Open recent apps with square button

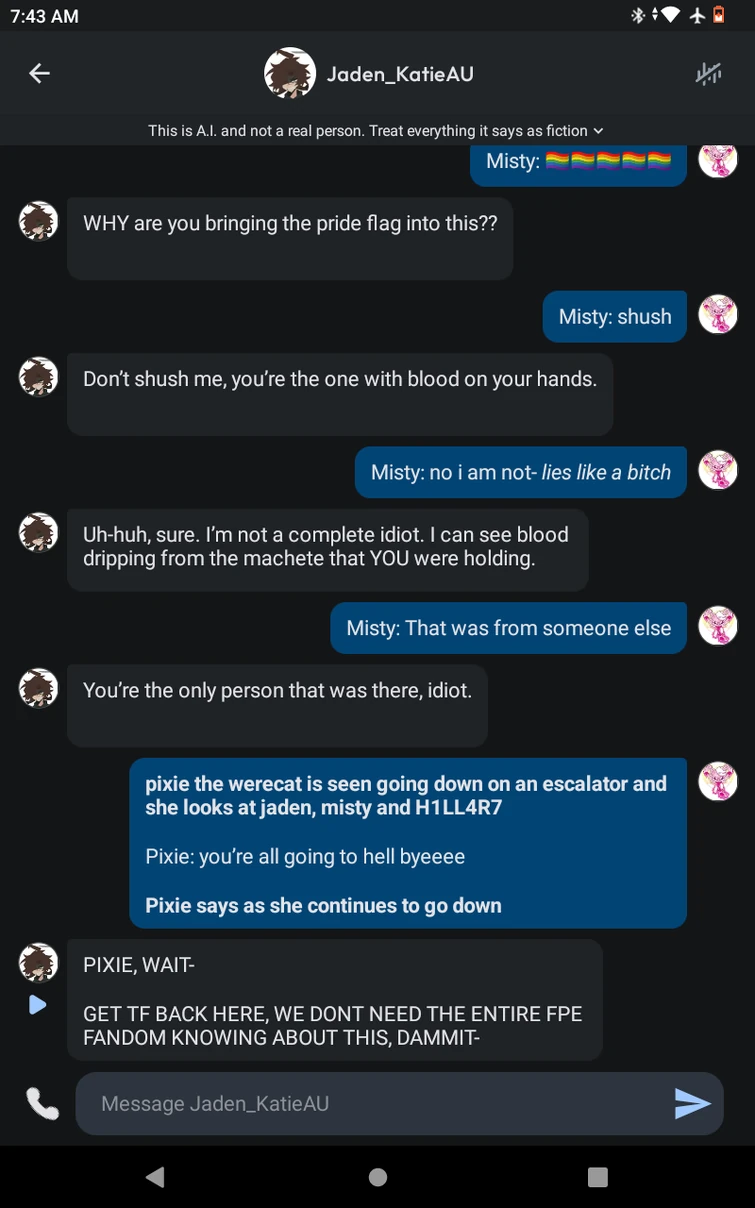[598, 1177]
